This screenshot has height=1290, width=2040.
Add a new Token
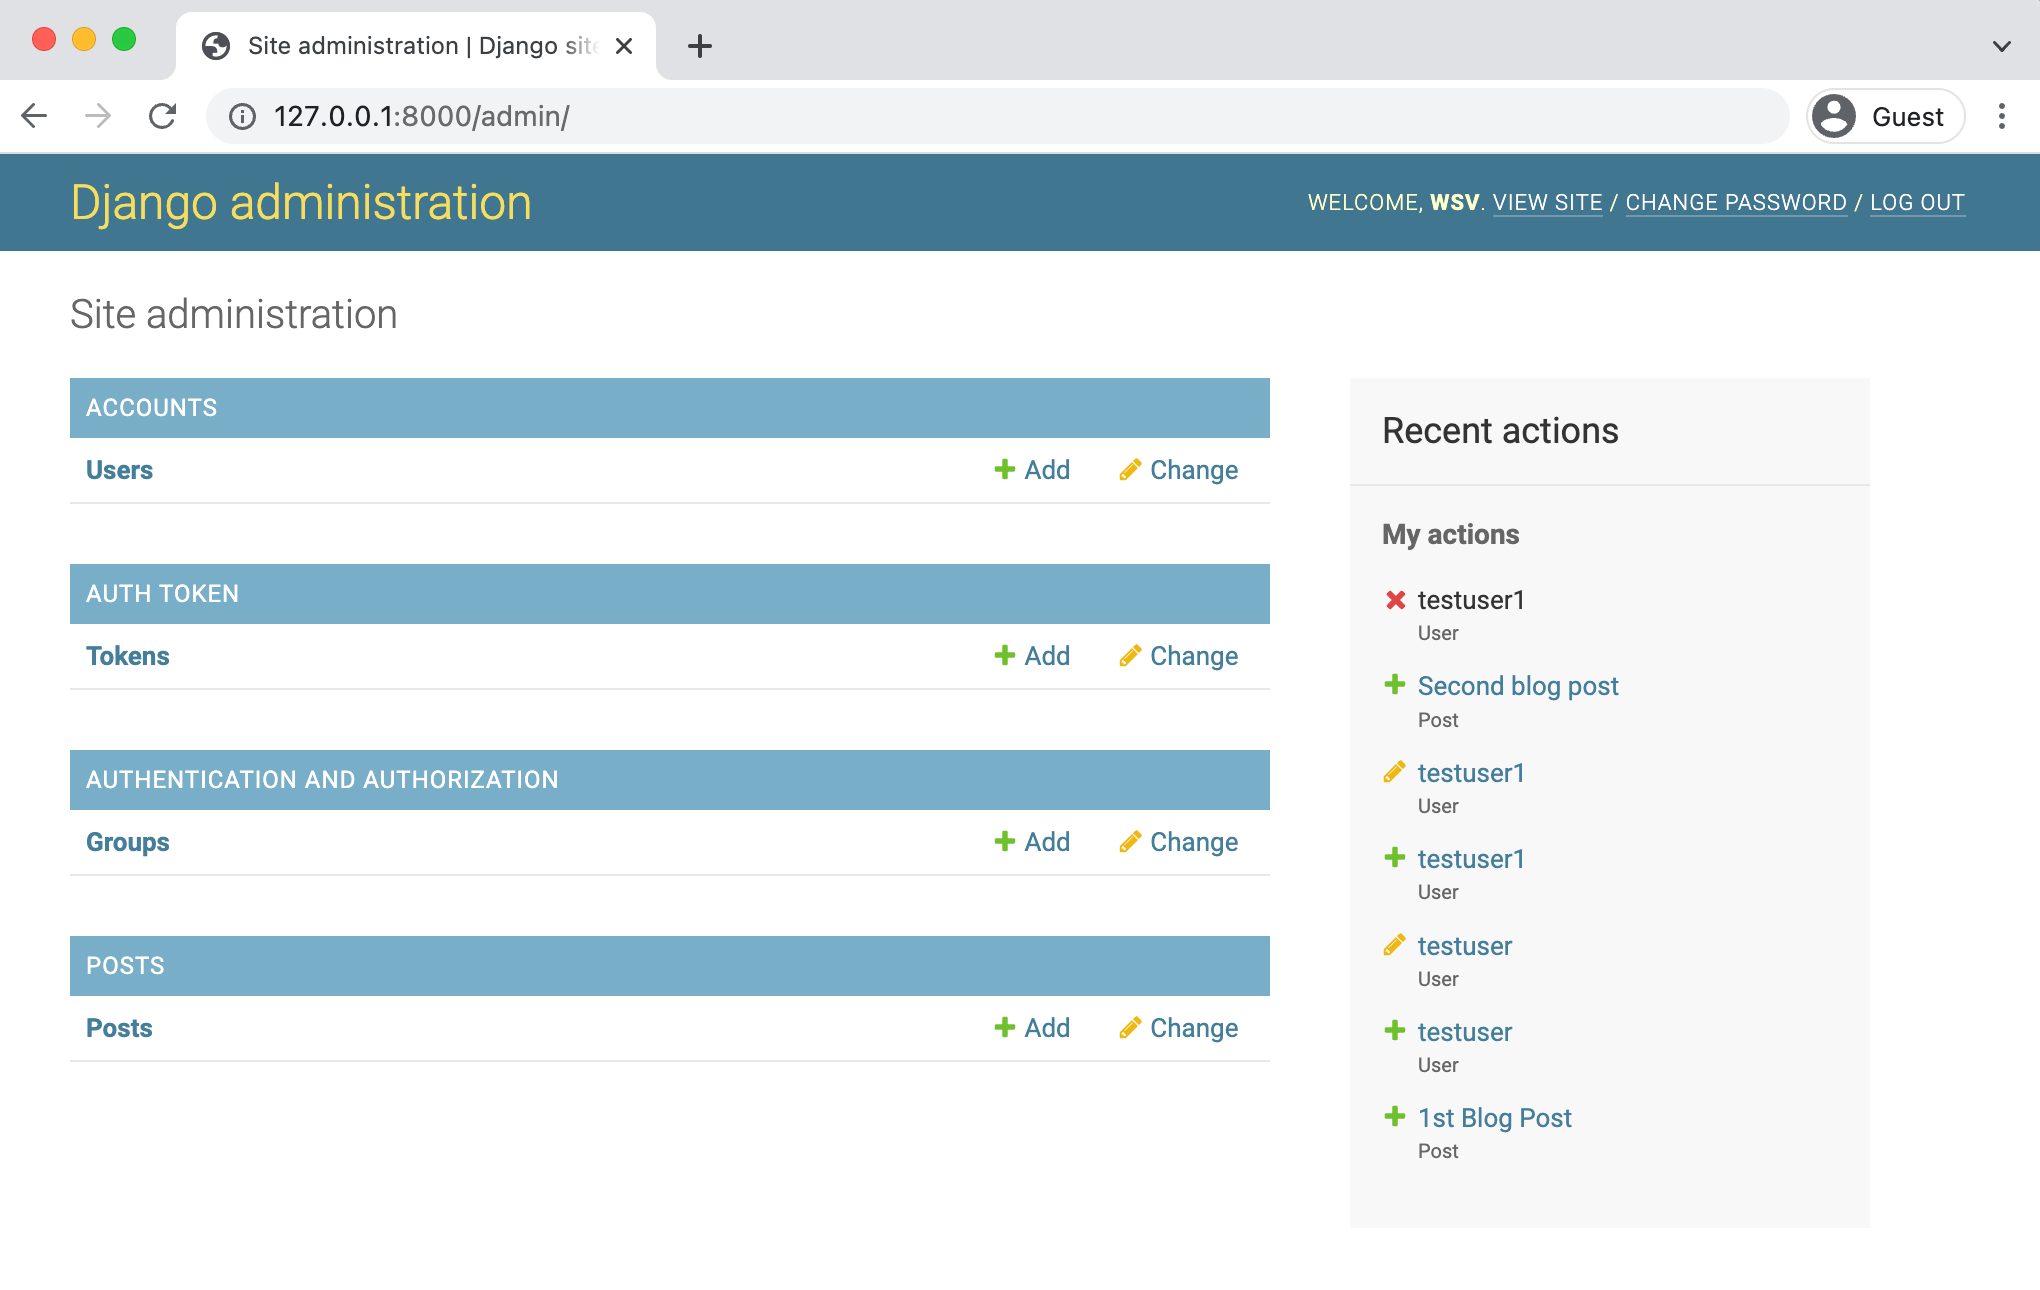(1032, 656)
